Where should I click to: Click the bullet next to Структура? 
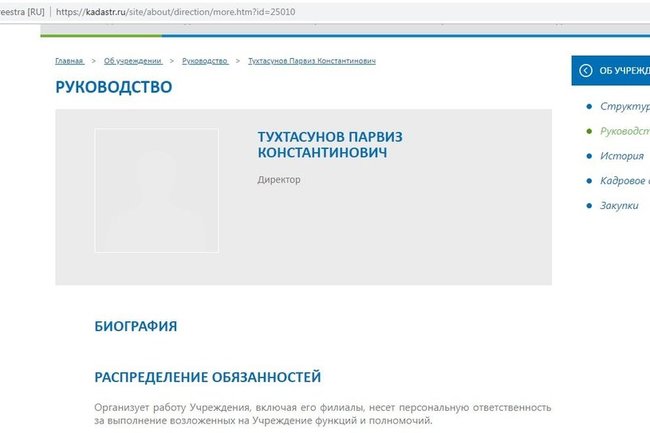587,106
